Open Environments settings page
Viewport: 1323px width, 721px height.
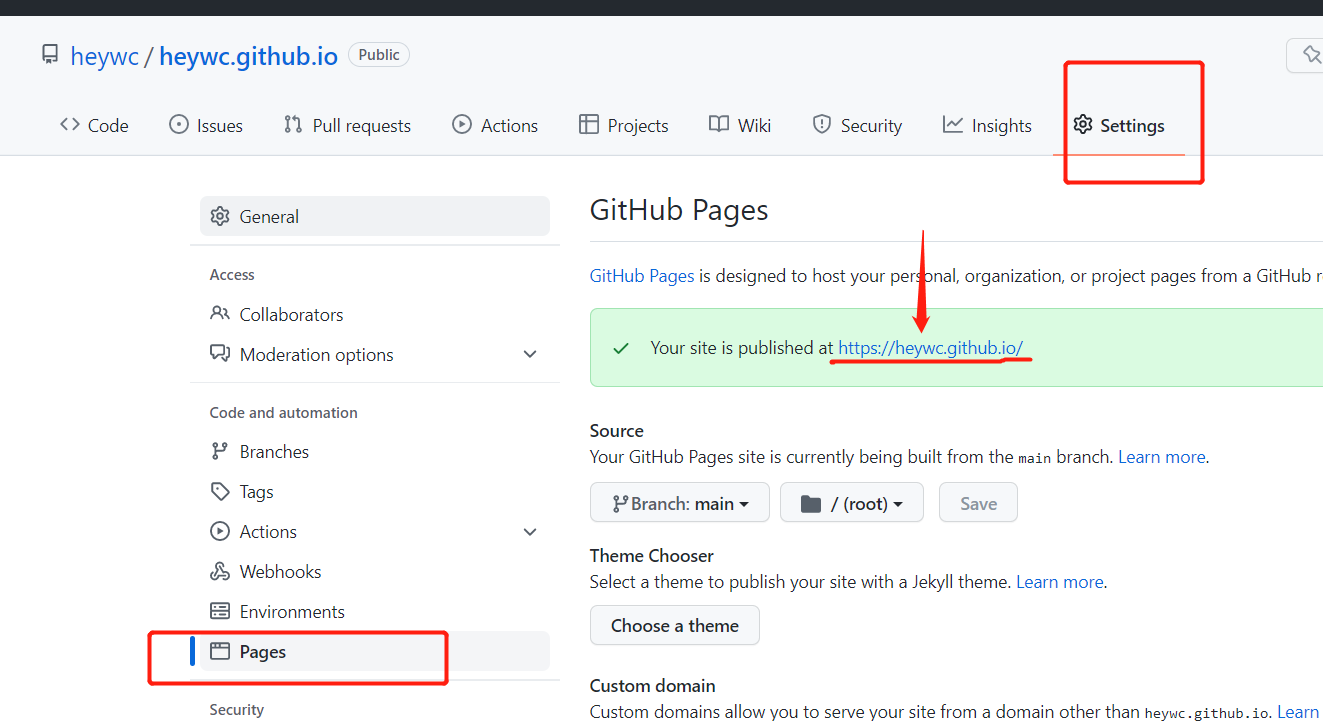tap(375, 612)
